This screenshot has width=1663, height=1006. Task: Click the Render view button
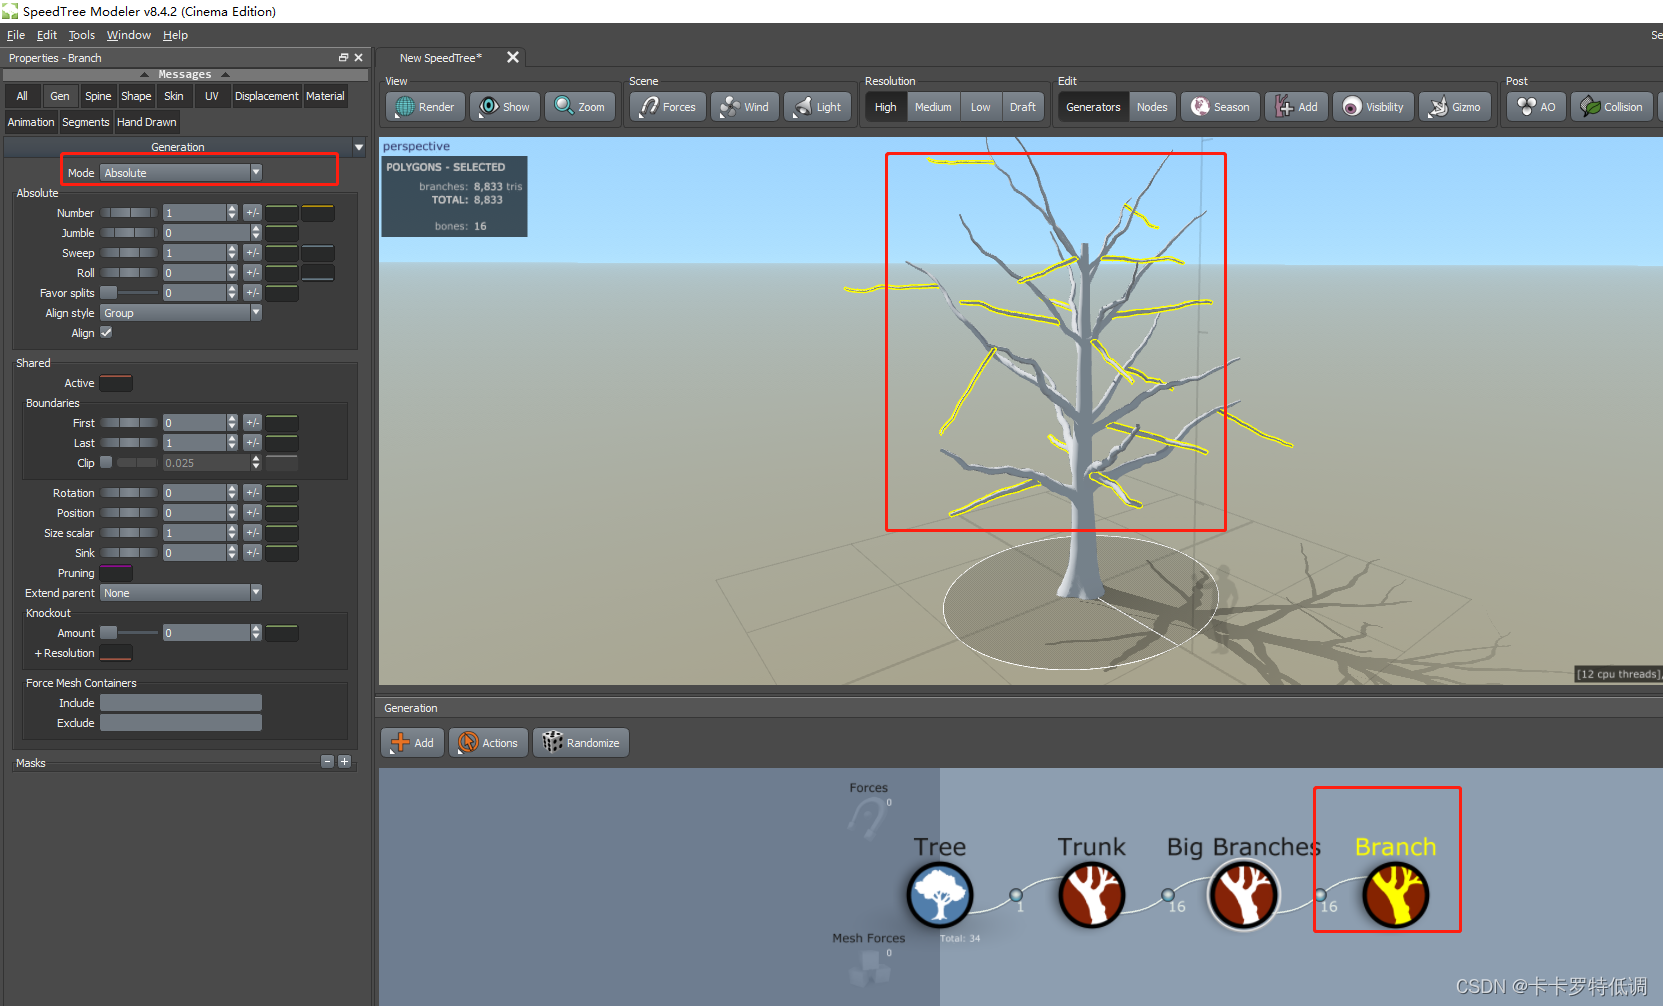(x=425, y=107)
